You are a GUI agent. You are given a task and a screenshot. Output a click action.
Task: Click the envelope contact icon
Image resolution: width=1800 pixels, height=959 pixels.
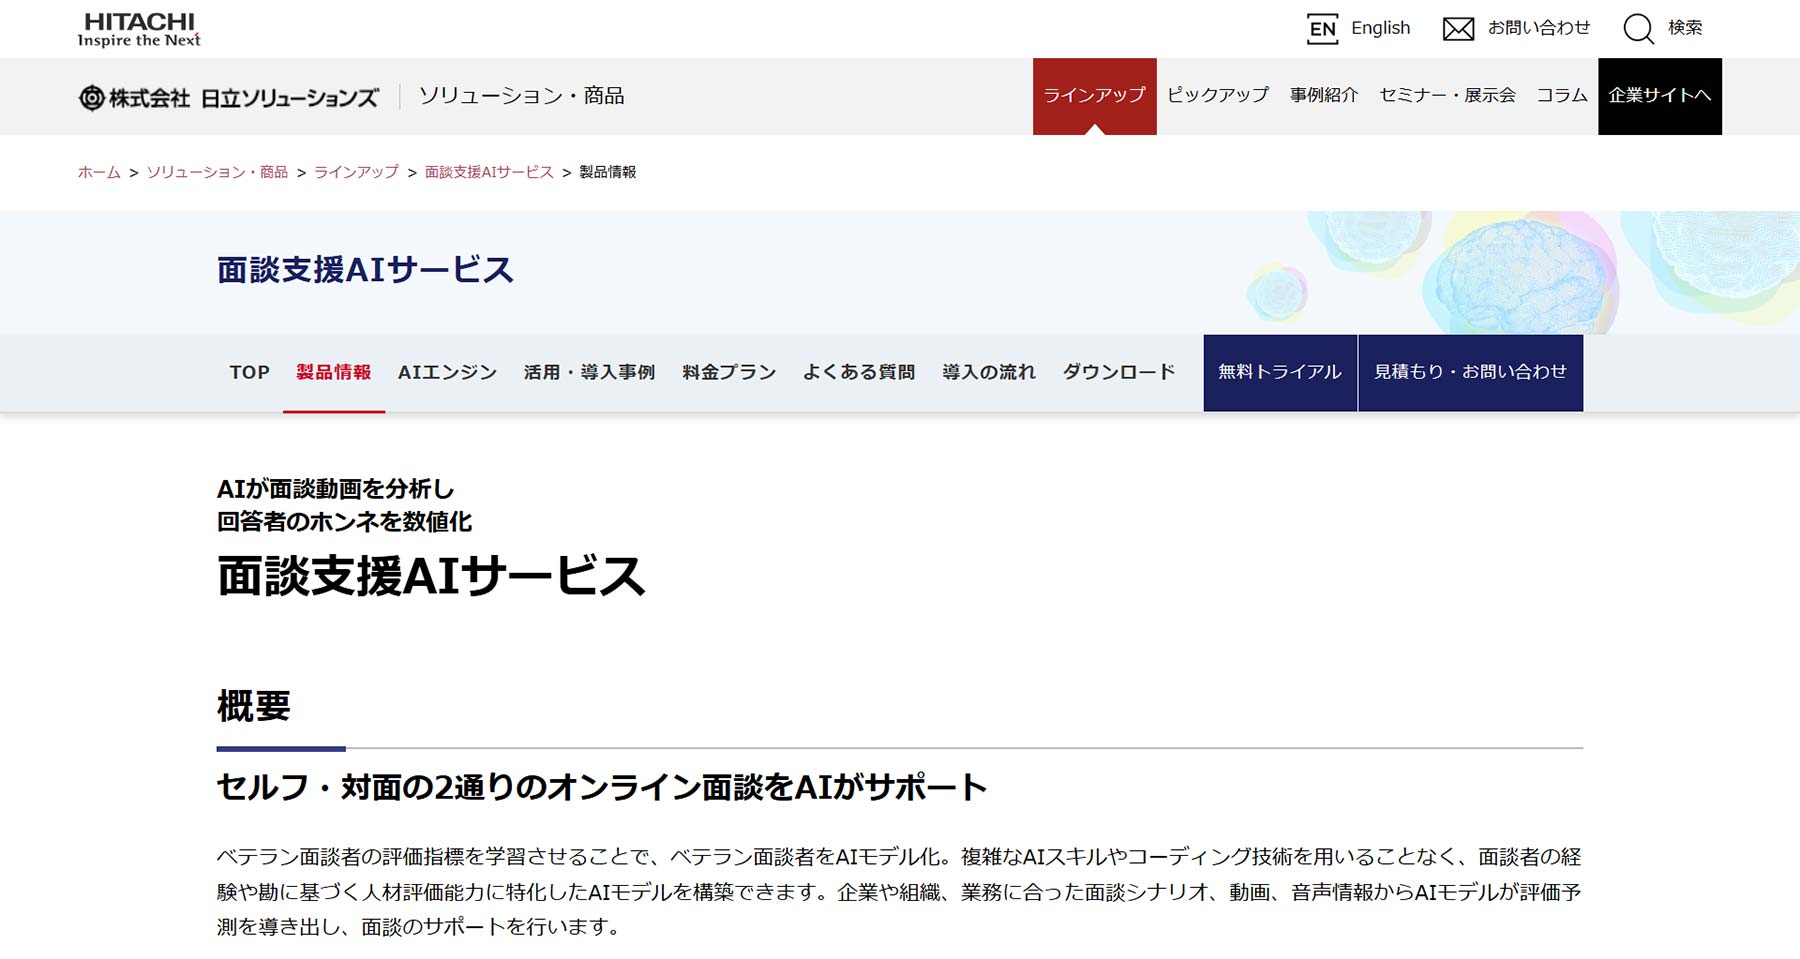(x=1458, y=29)
